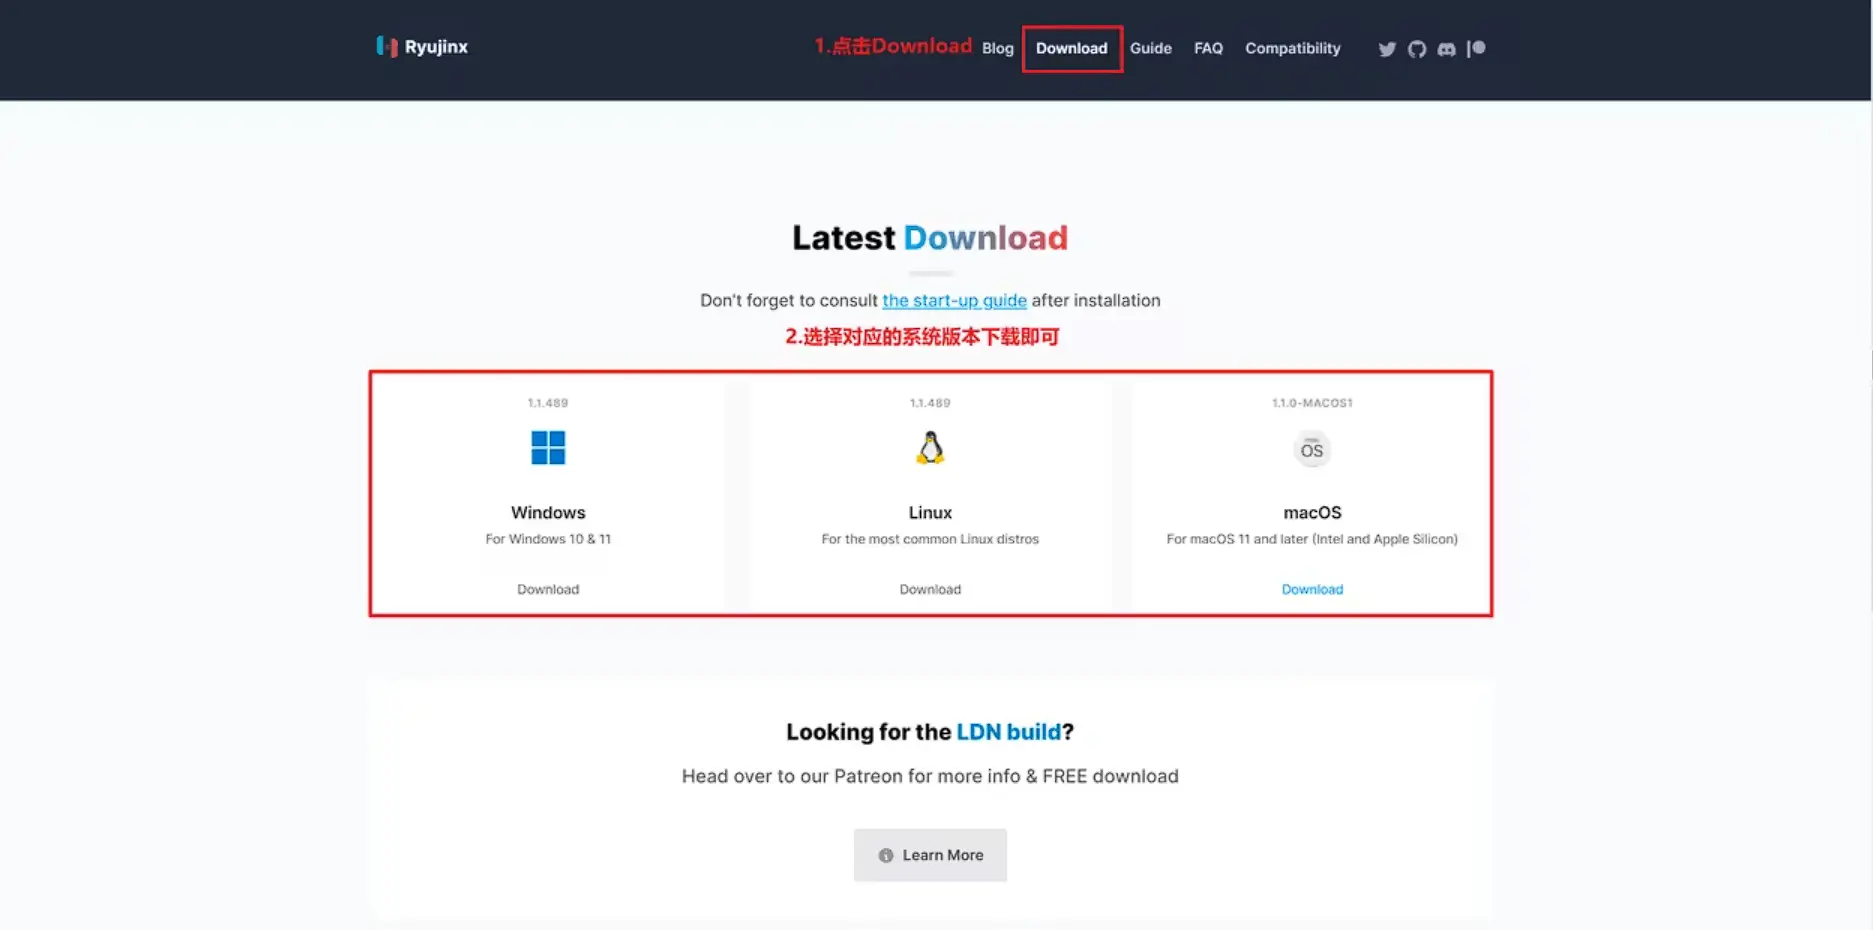Click the macOS icon
This screenshot has height=930, width=1873.
click(1311, 450)
